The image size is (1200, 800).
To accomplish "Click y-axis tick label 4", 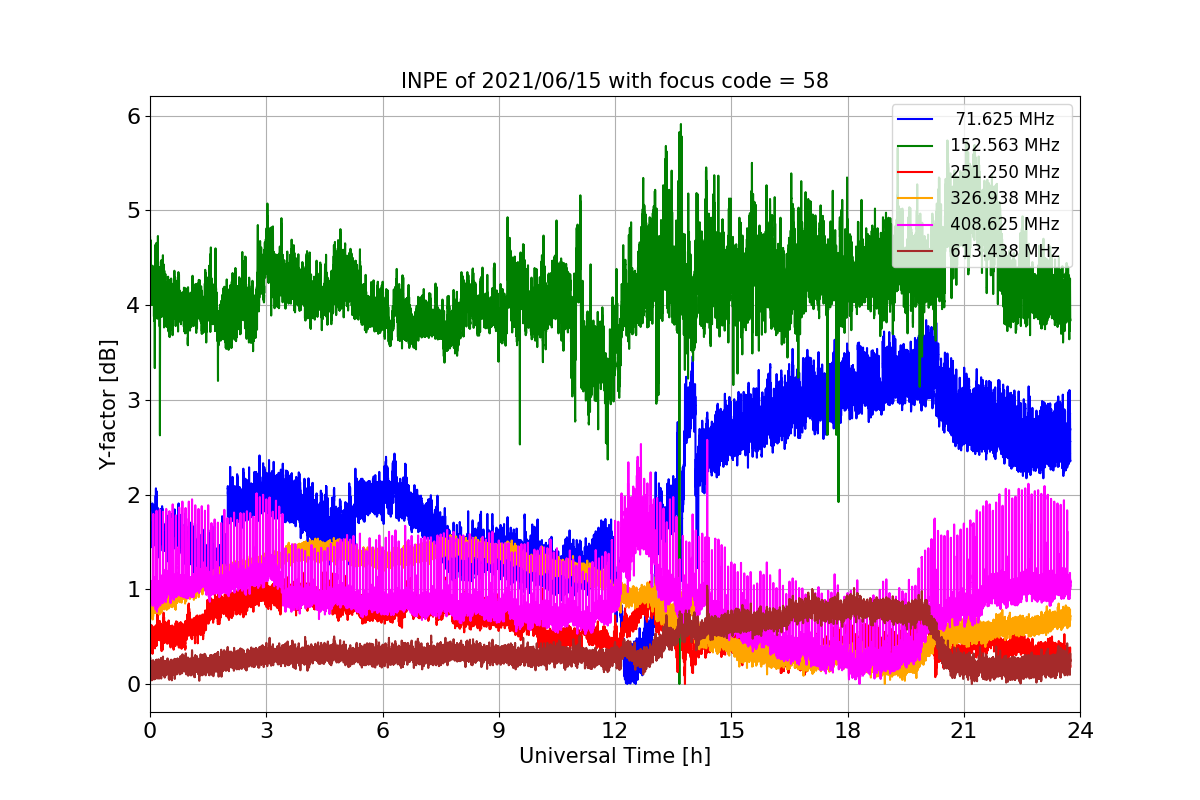I will 133,306.
